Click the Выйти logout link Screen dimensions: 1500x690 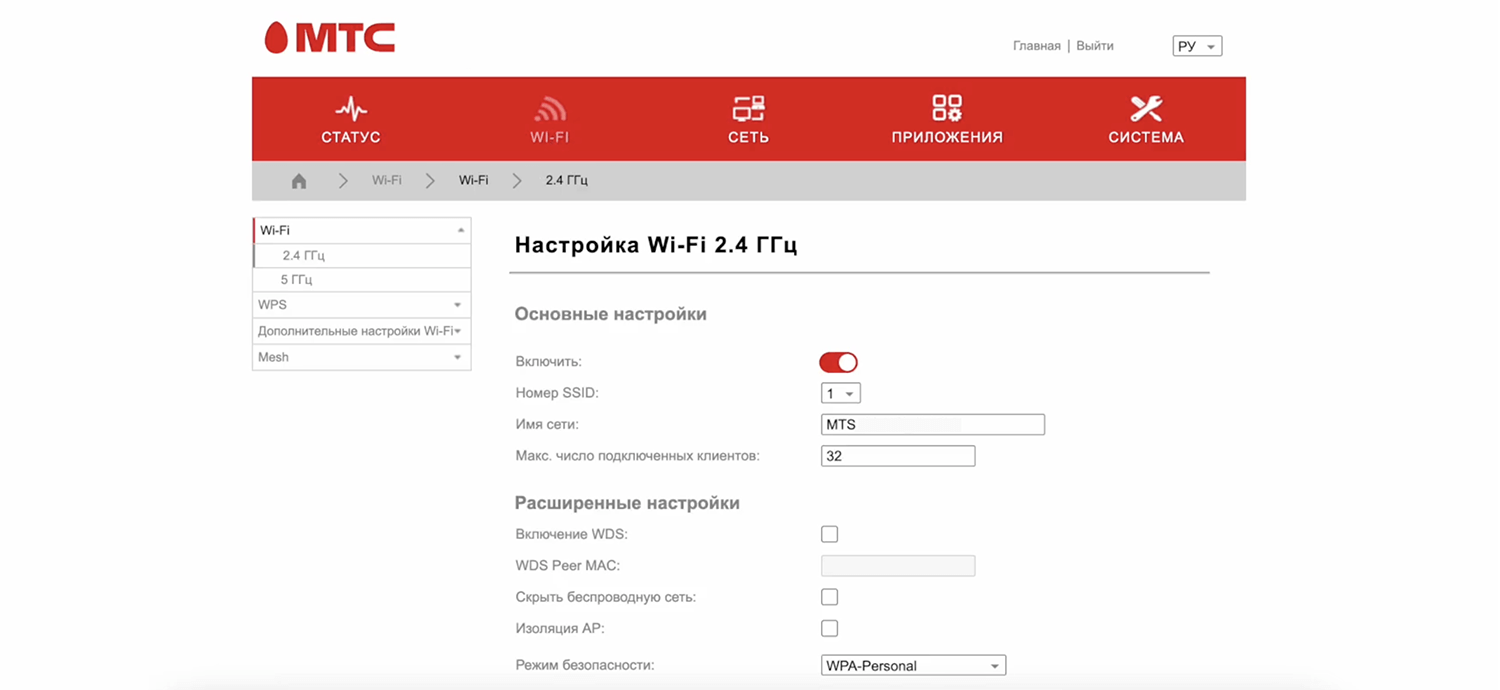pyautogui.click(x=1095, y=46)
